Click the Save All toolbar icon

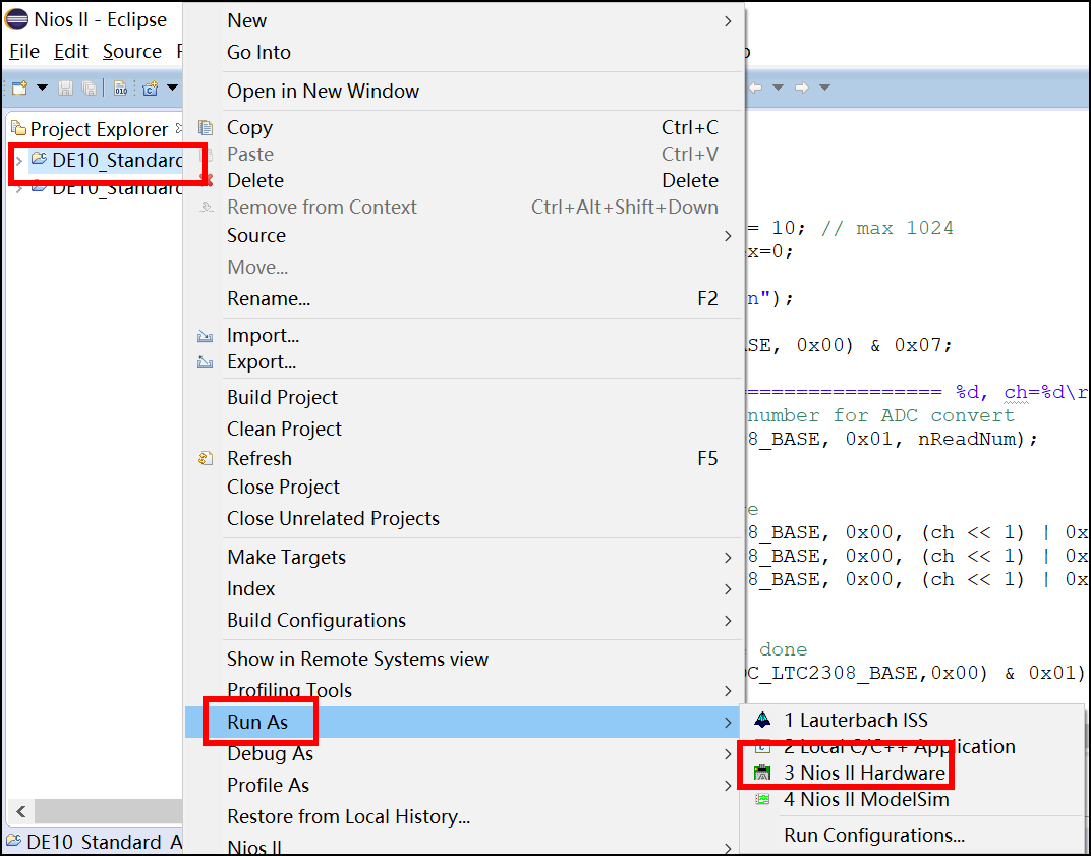tap(89, 88)
